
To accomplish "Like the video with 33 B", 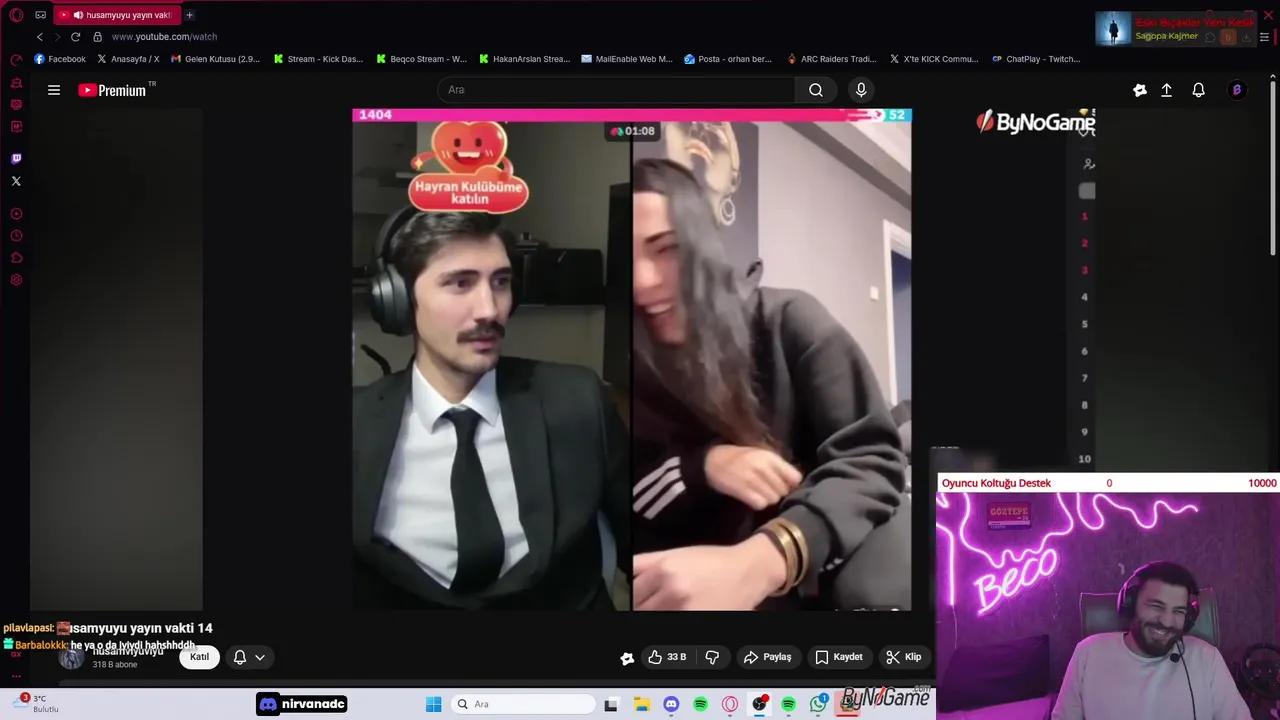I will [666, 657].
